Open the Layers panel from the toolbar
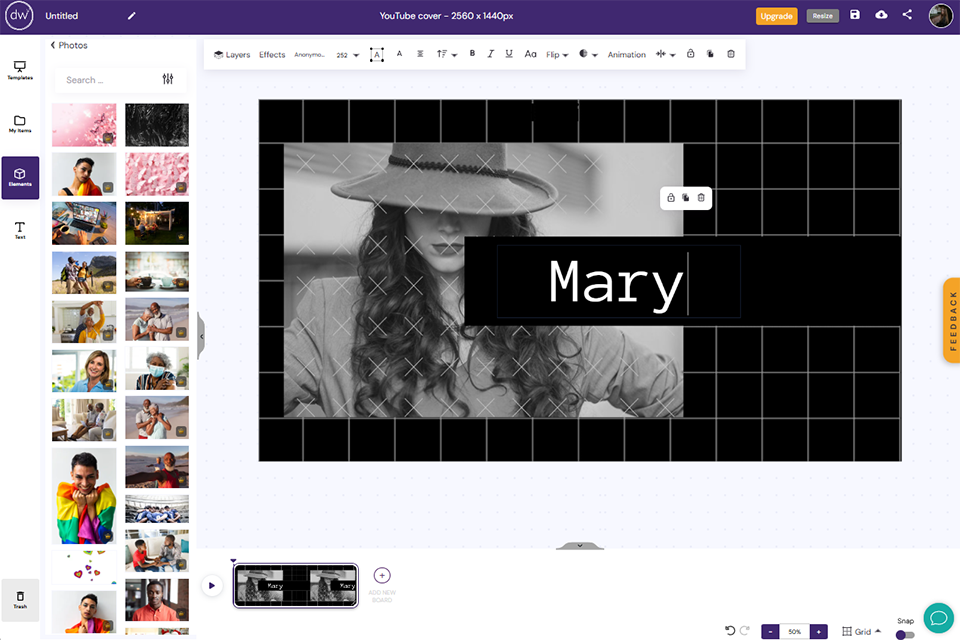This screenshot has height=640, width=960. coord(232,55)
